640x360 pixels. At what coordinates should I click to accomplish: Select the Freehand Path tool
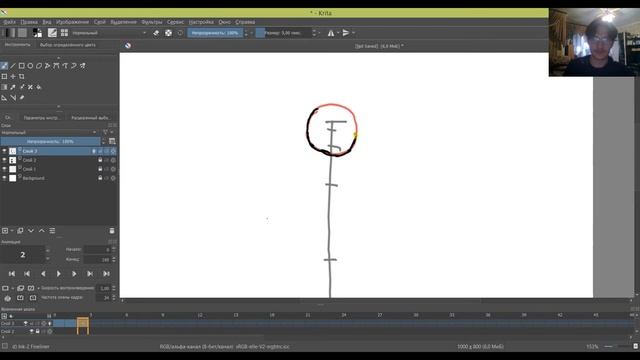pyautogui.click(x=65, y=66)
